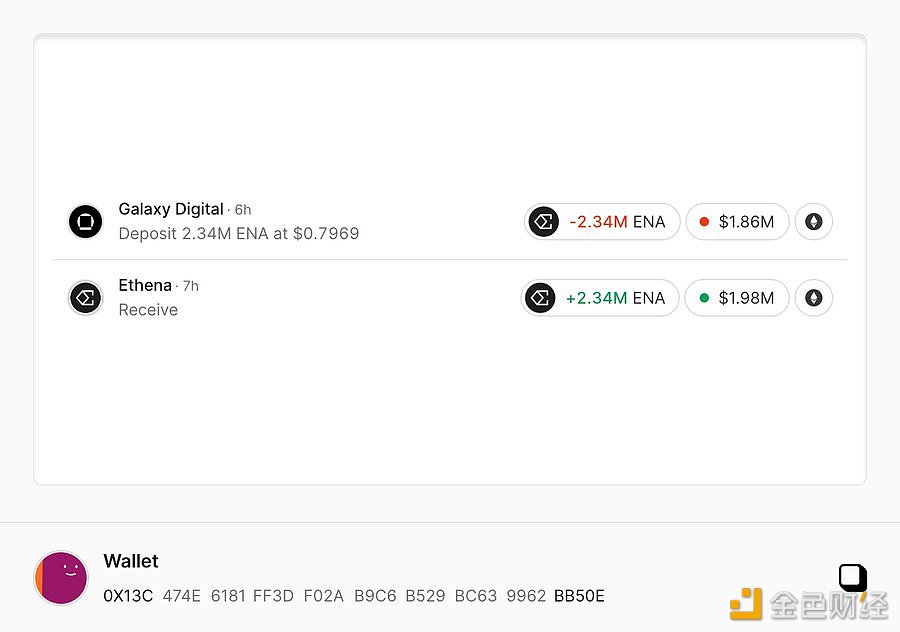Select the 'Receive' transaction label
Image resolution: width=900 pixels, height=632 pixels.
(148, 310)
